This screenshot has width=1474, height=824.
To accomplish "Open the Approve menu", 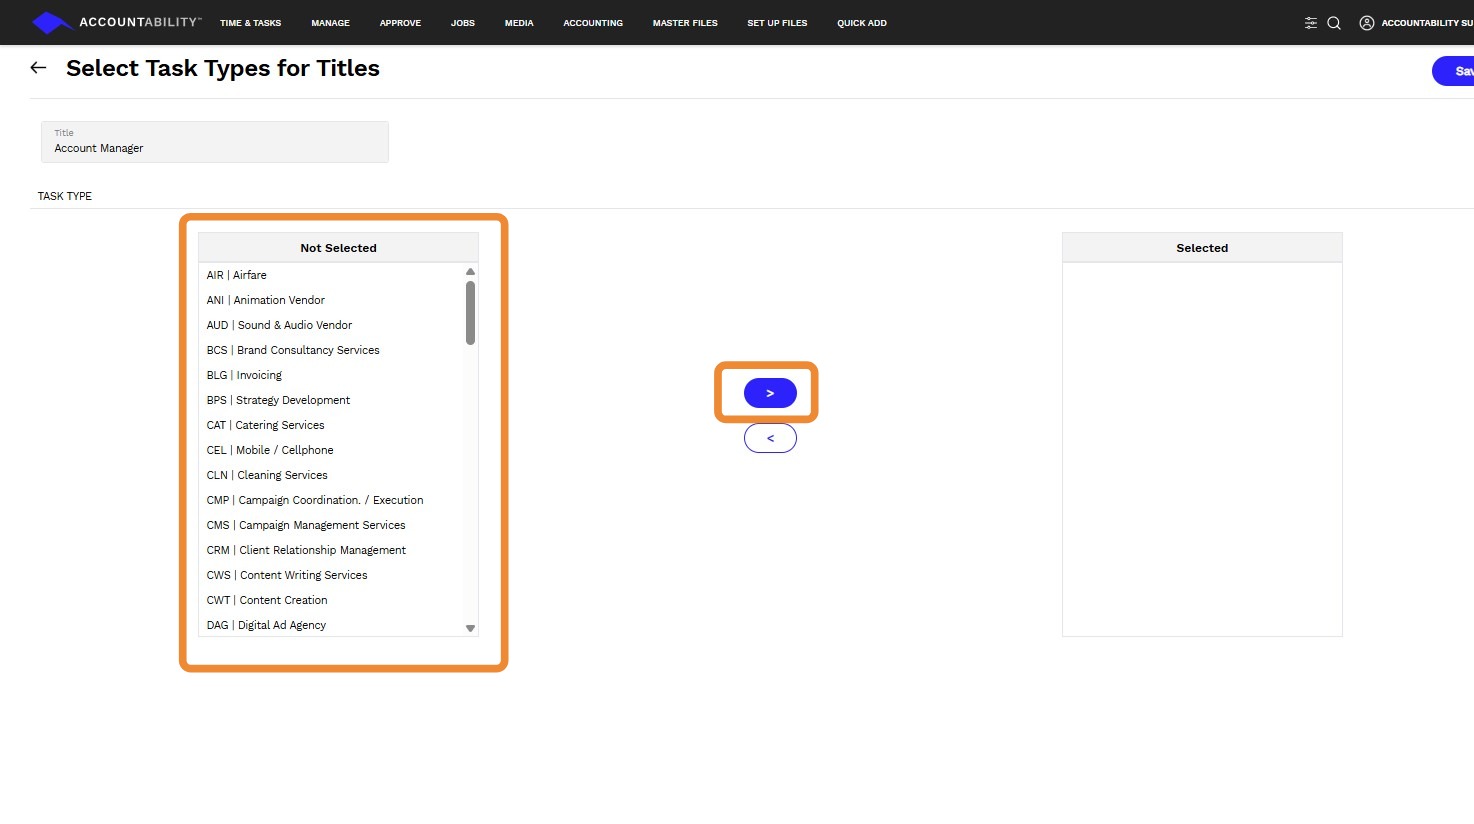I will [400, 23].
